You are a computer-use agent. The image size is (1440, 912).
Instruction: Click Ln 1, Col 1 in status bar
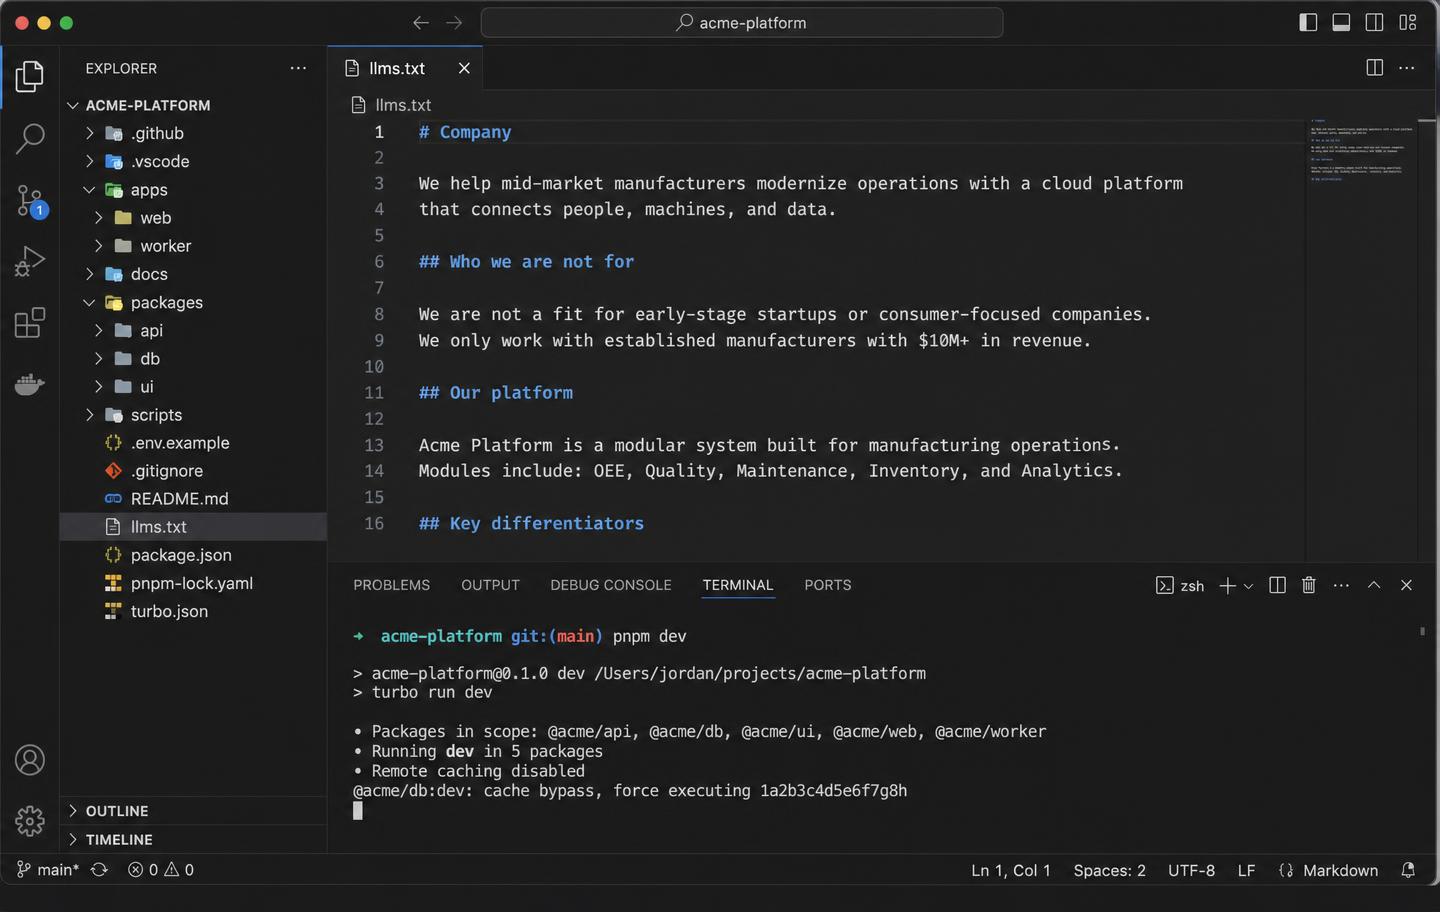1011,870
